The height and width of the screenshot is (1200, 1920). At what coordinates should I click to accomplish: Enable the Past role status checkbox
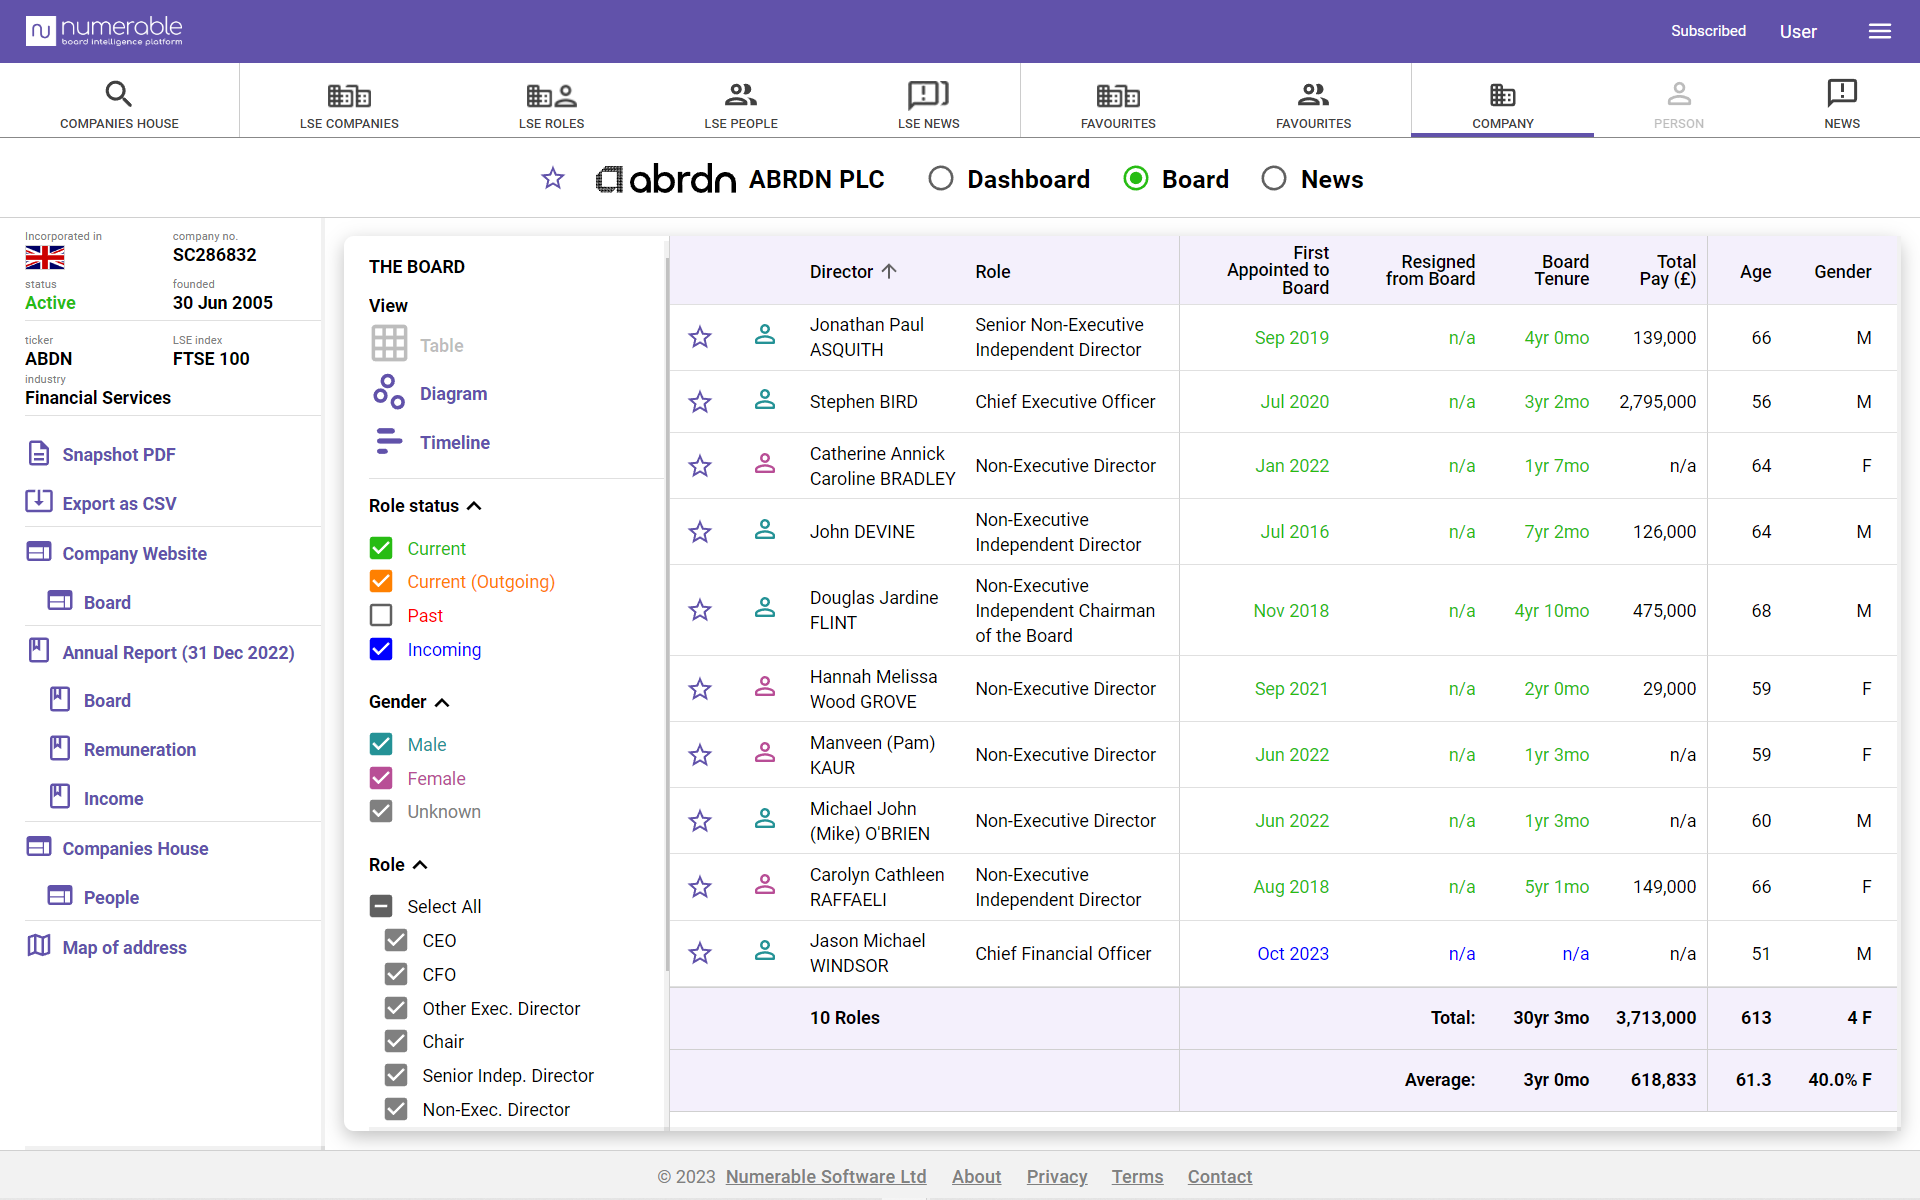pyautogui.click(x=381, y=615)
